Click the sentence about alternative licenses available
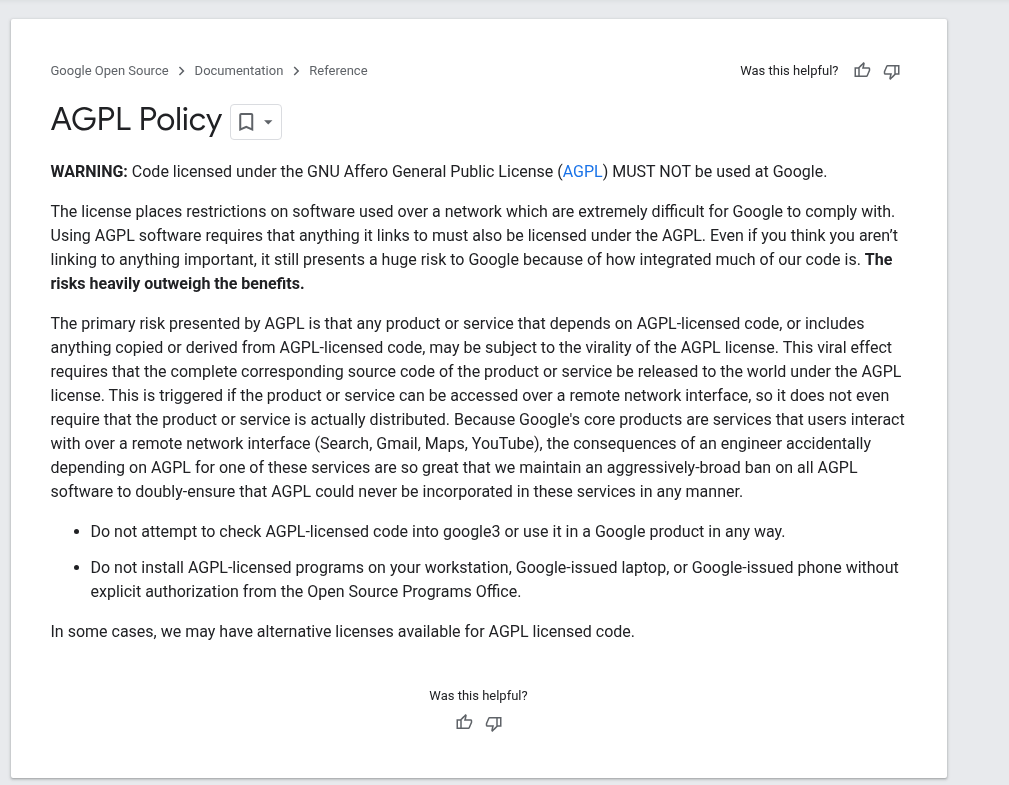Image resolution: width=1009 pixels, height=785 pixels. tap(342, 631)
